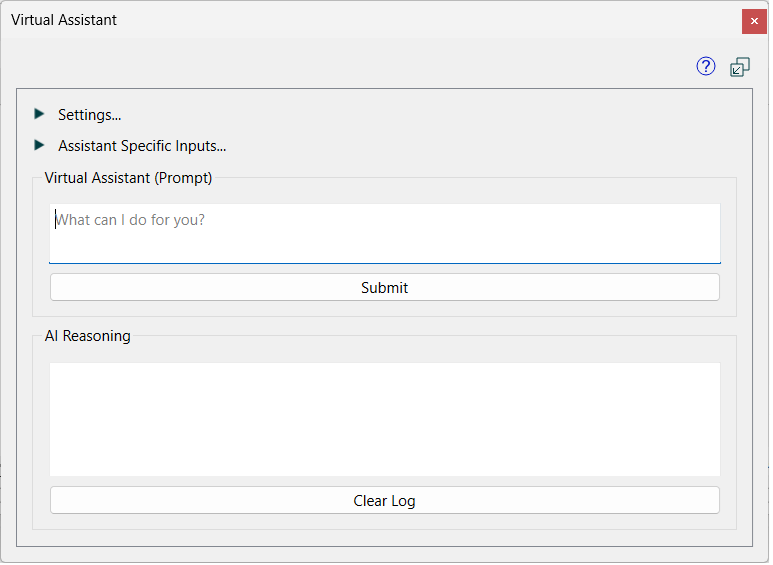Image resolution: width=773 pixels, height=565 pixels.
Task: Click the Virtual Assistant title bar text
Action: coord(64,20)
